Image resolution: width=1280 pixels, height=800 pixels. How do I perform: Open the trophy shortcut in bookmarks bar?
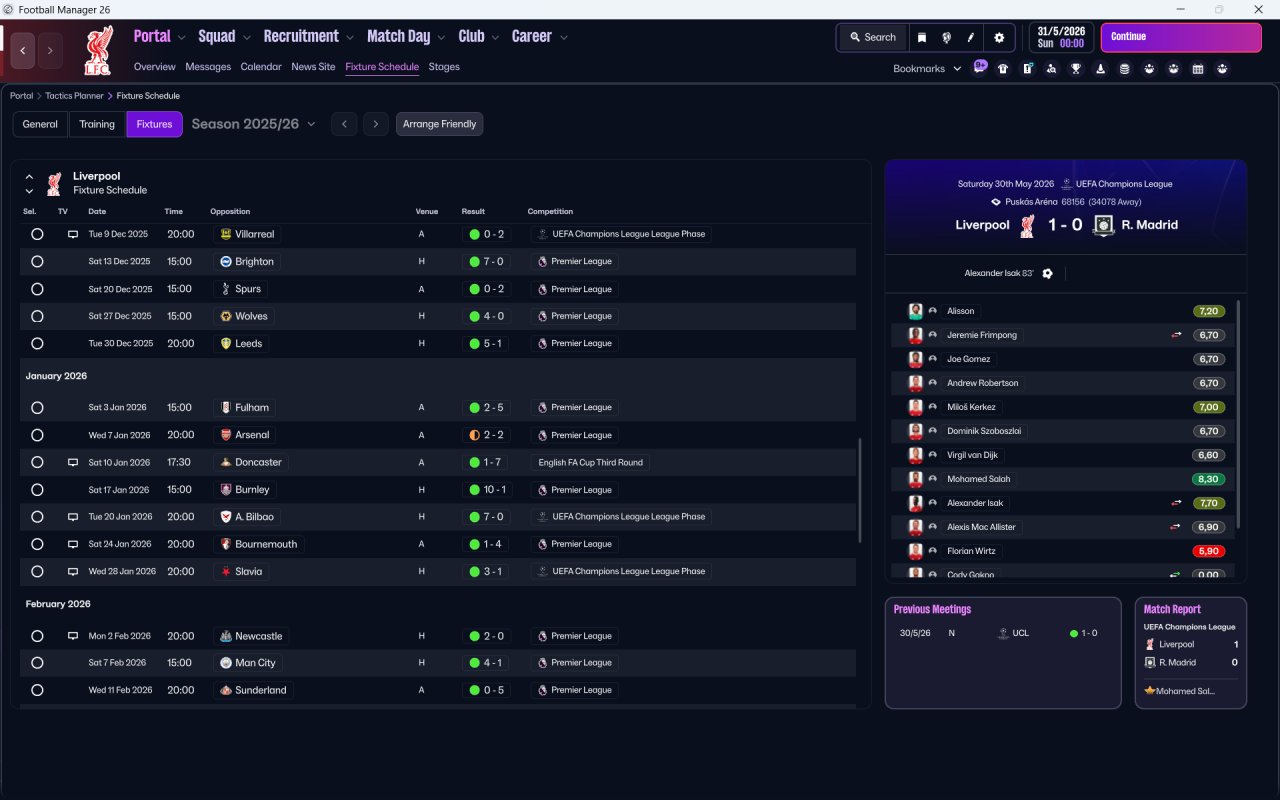(x=1076, y=69)
